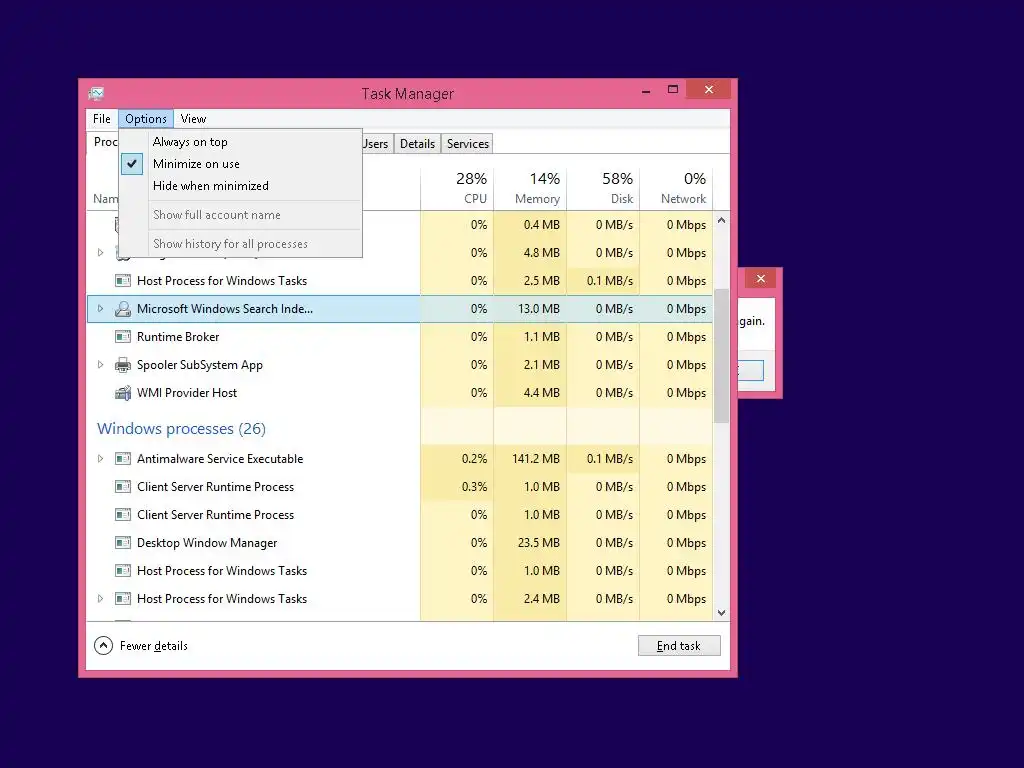Click the Antimalware Service Executable icon
Image resolution: width=1024 pixels, height=768 pixels.
(123, 459)
